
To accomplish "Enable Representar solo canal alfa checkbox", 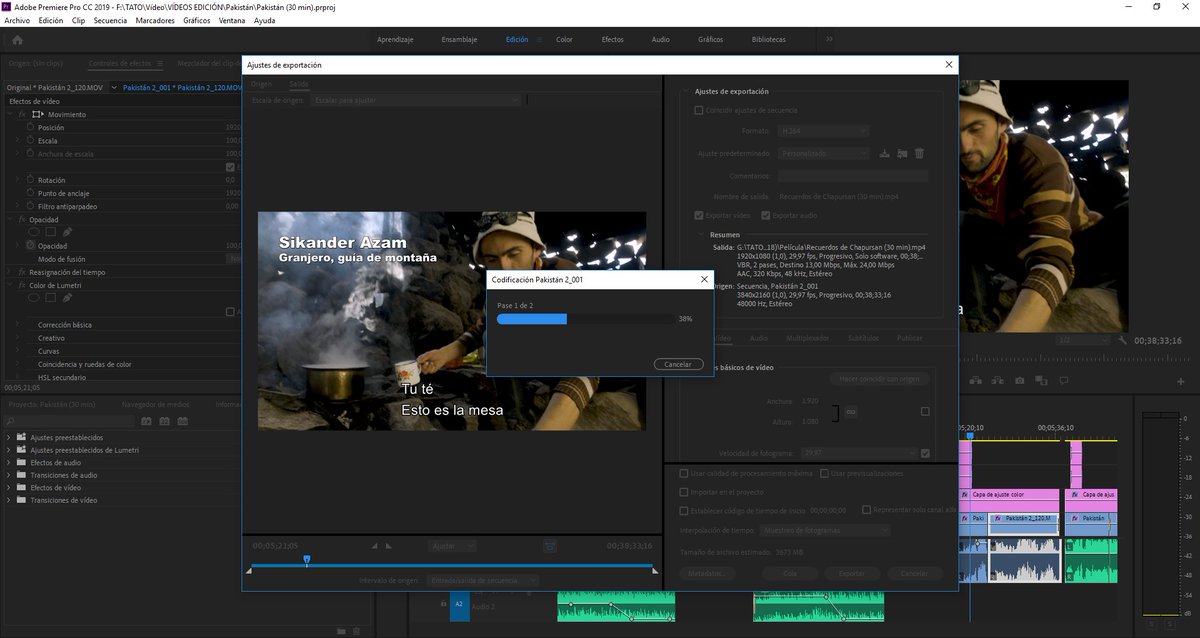I will pyautogui.click(x=867, y=510).
